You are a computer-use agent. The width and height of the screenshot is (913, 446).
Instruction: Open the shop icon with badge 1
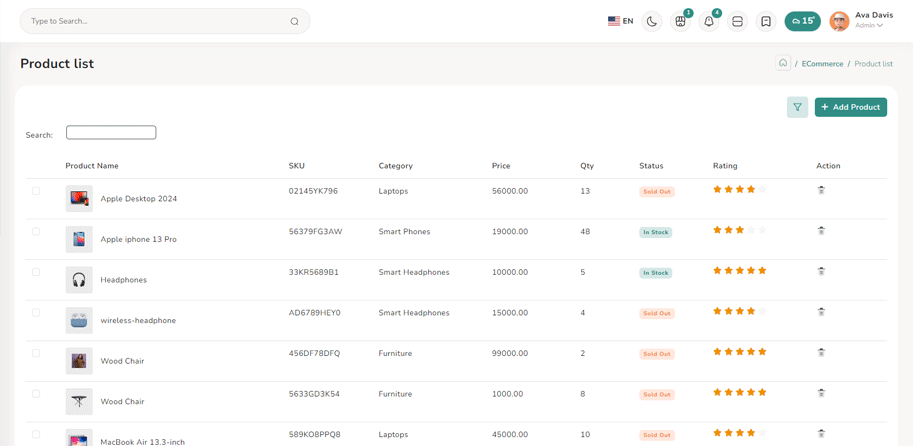[680, 21]
